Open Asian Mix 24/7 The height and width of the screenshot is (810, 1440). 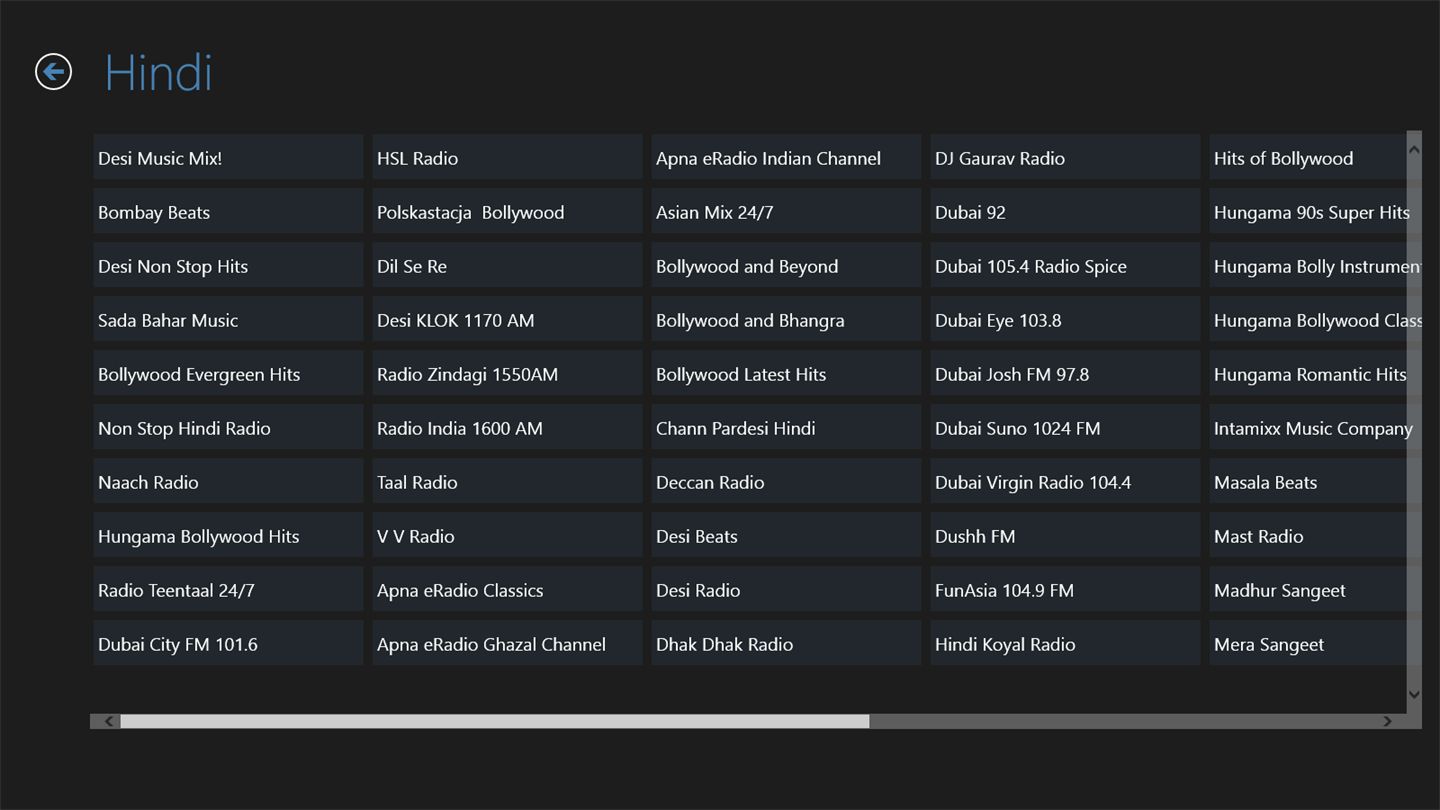tap(787, 212)
